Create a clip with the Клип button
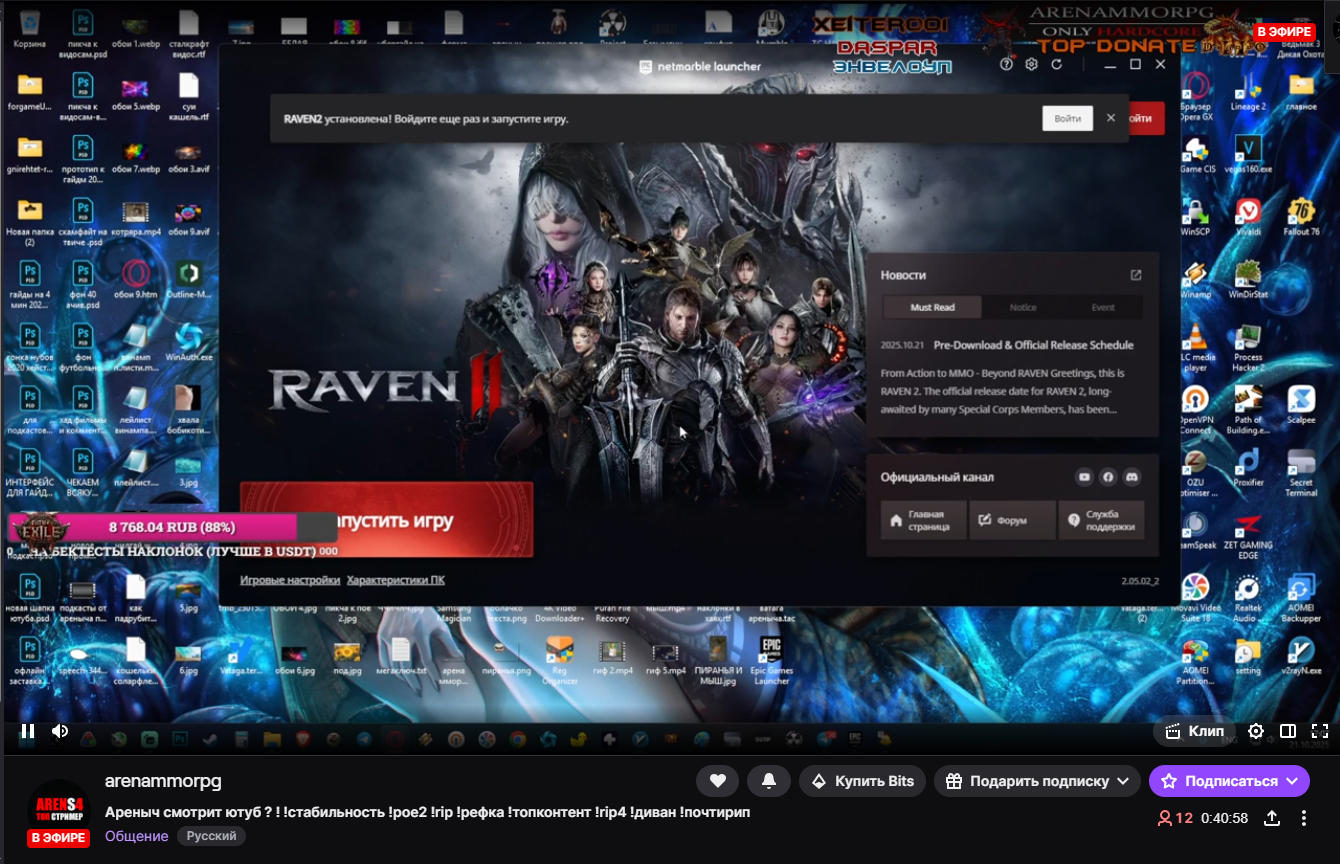1340x864 pixels. 1195,731
